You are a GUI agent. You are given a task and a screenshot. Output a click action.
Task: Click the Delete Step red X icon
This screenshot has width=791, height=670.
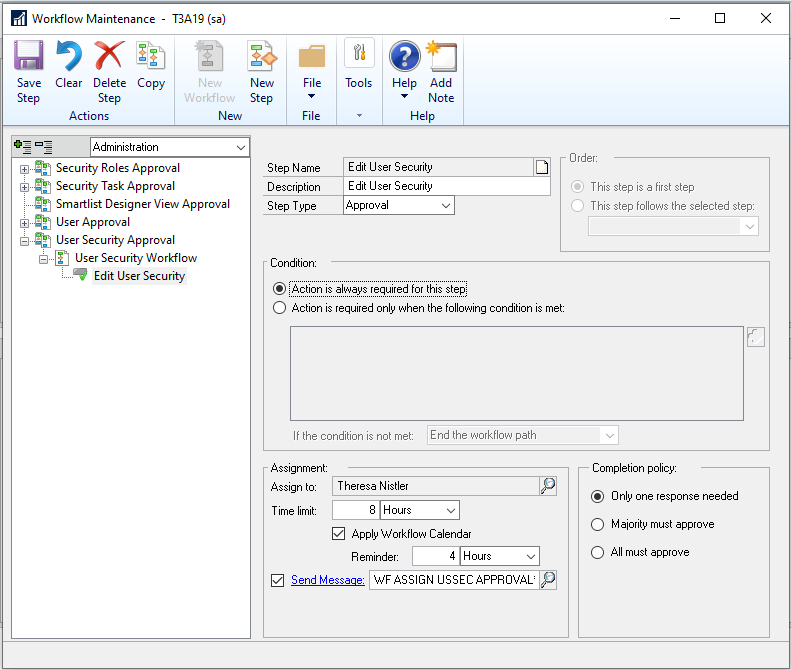(x=109, y=55)
